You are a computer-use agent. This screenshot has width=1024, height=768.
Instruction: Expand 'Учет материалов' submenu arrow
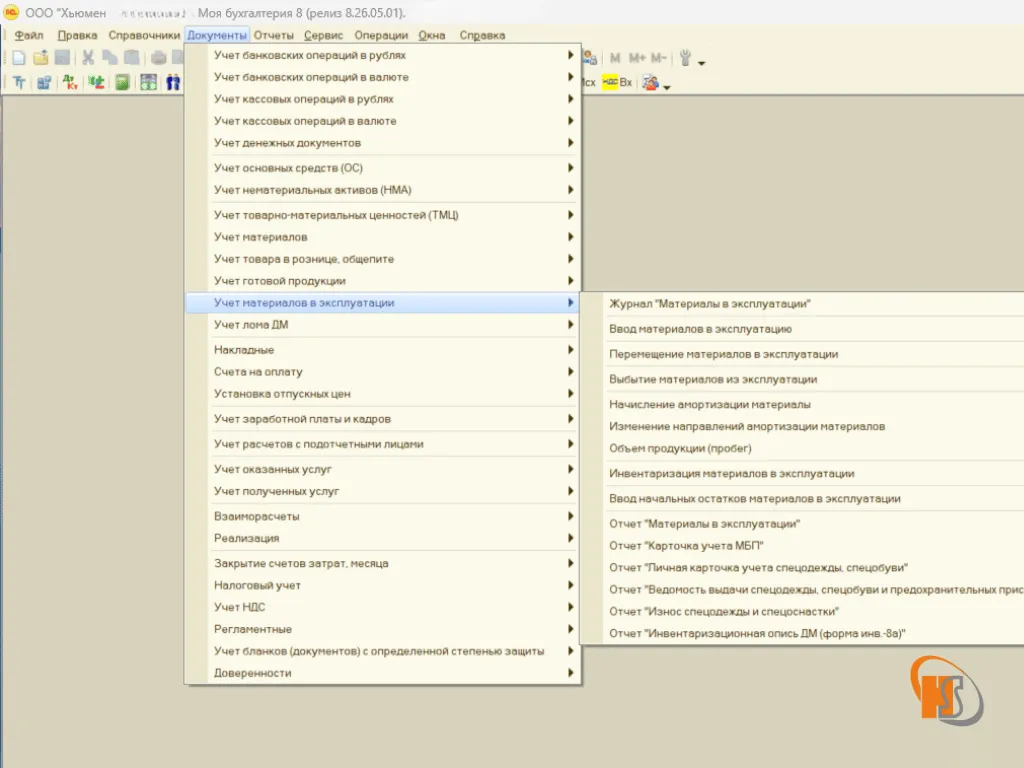coord(570,237)
